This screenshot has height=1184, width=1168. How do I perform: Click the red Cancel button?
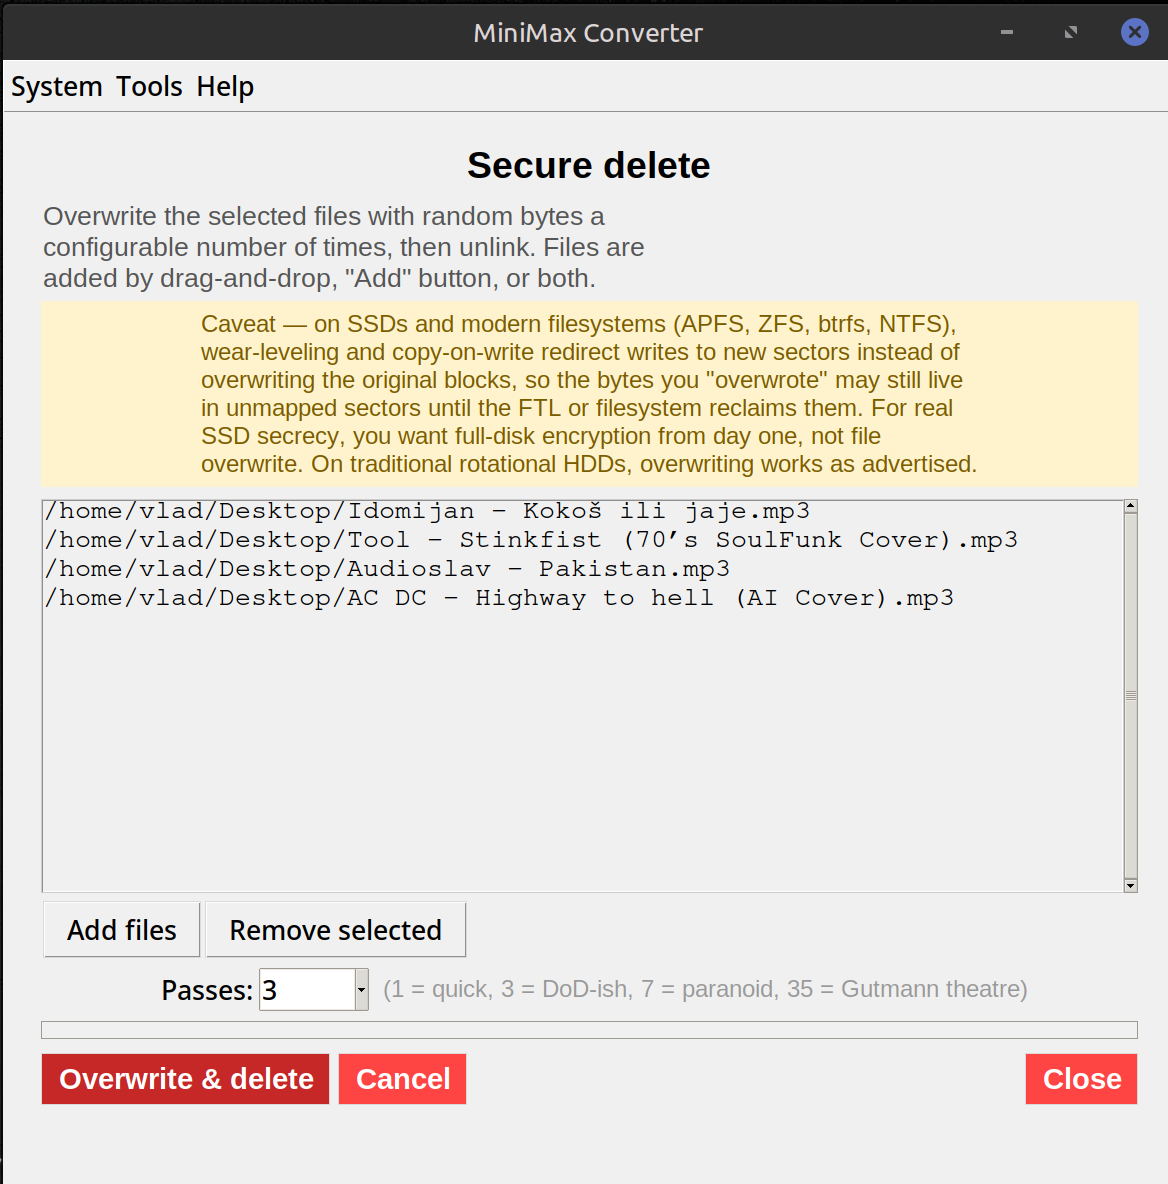tap(402, 1079)
